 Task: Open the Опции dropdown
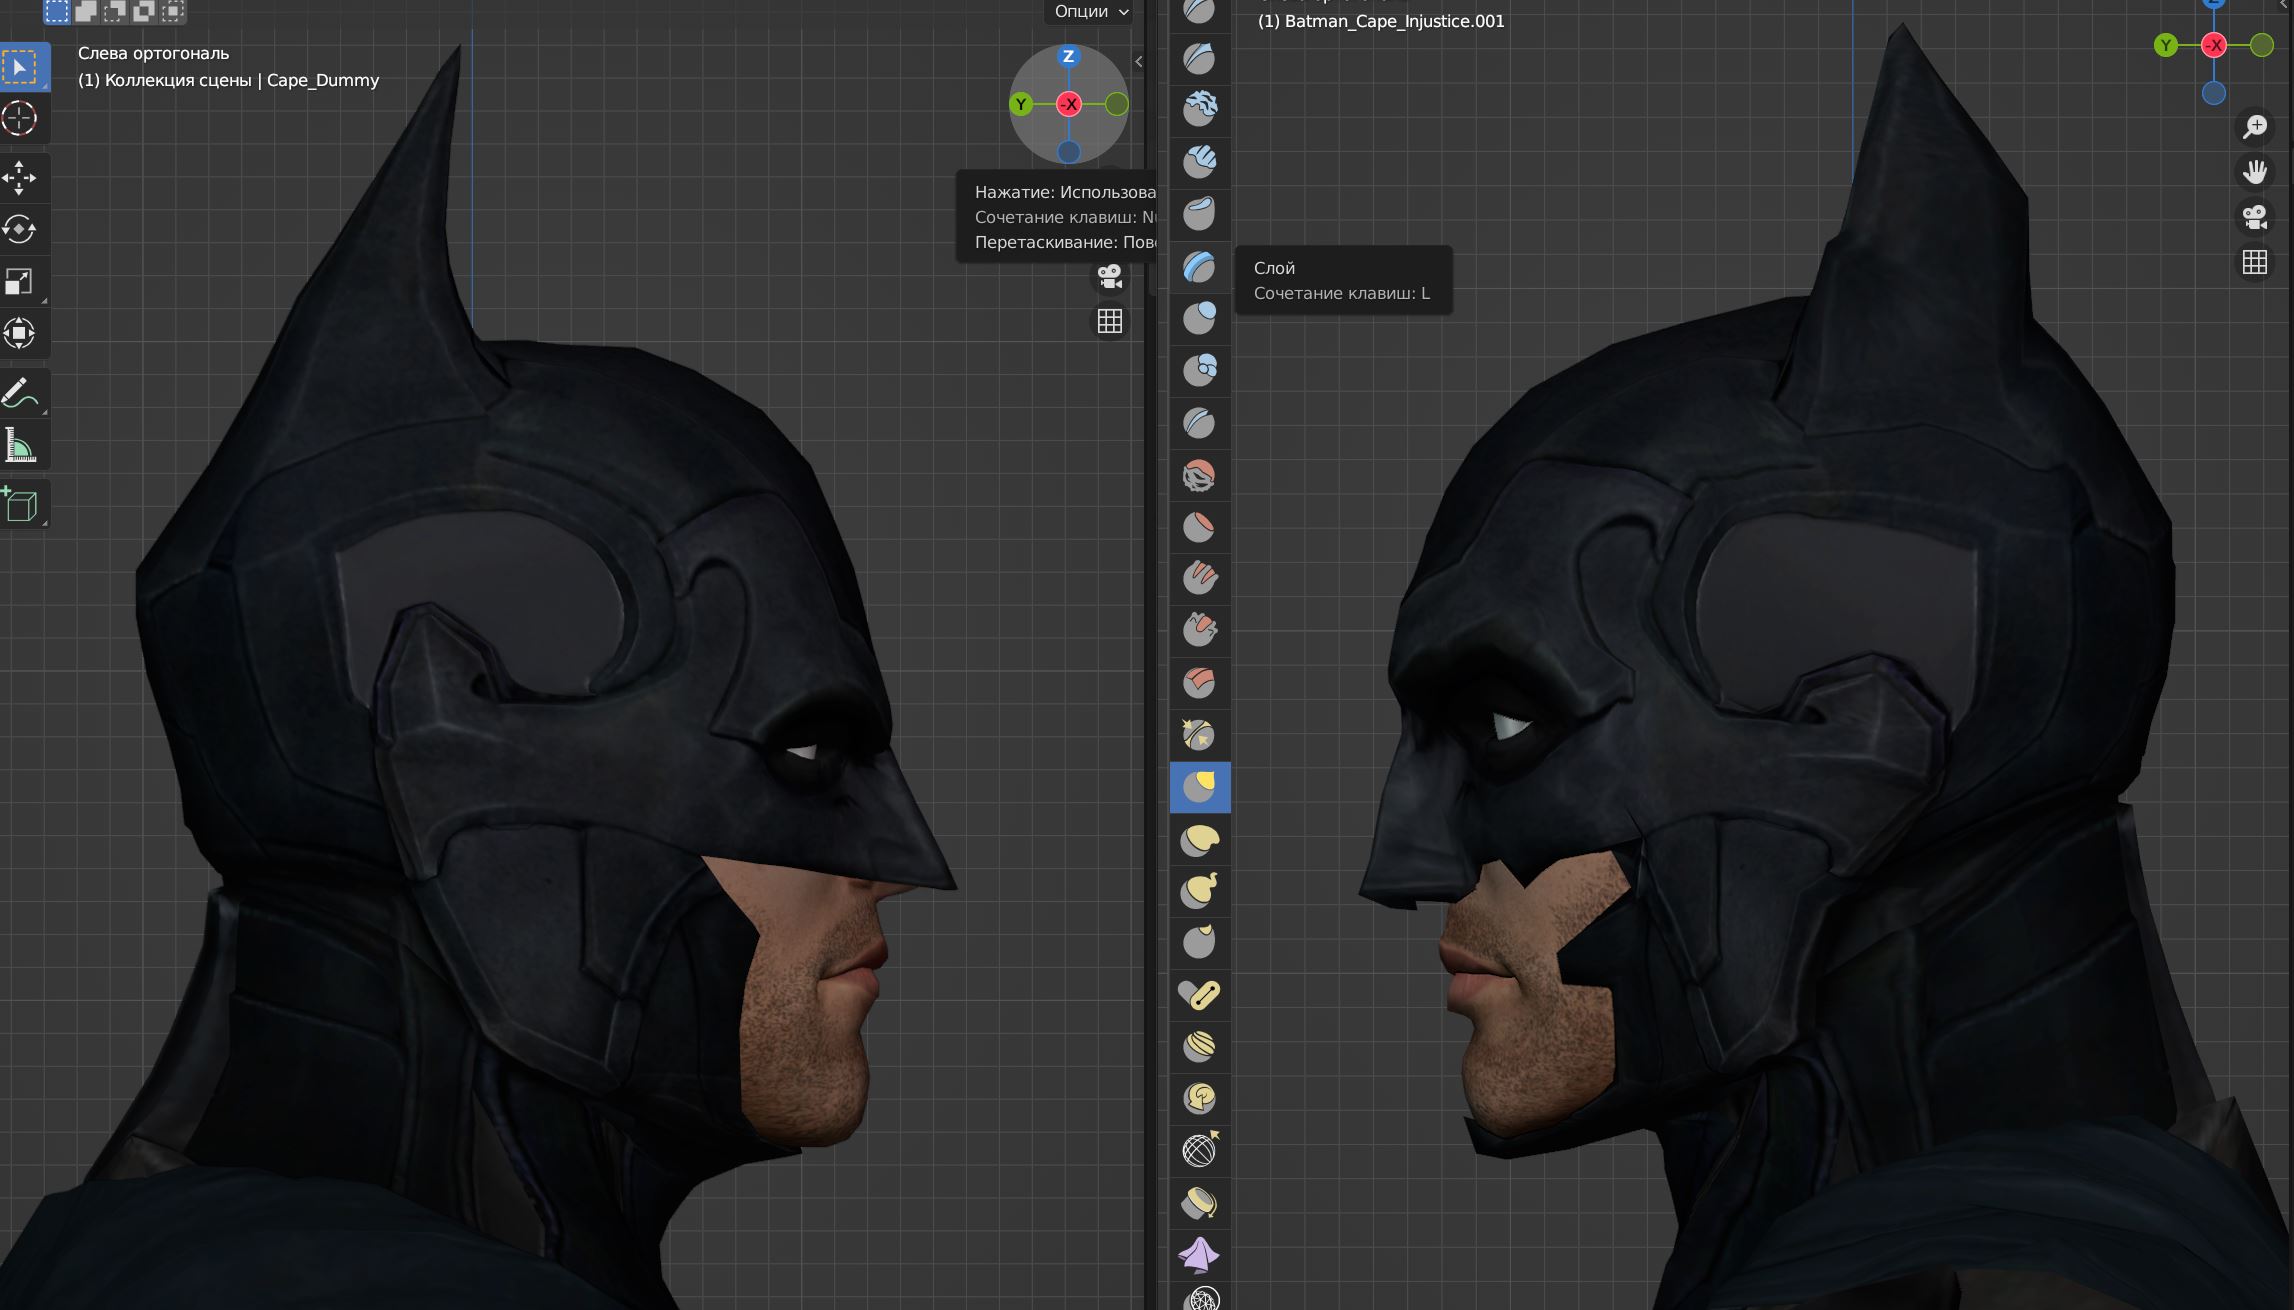point(1090,12)
